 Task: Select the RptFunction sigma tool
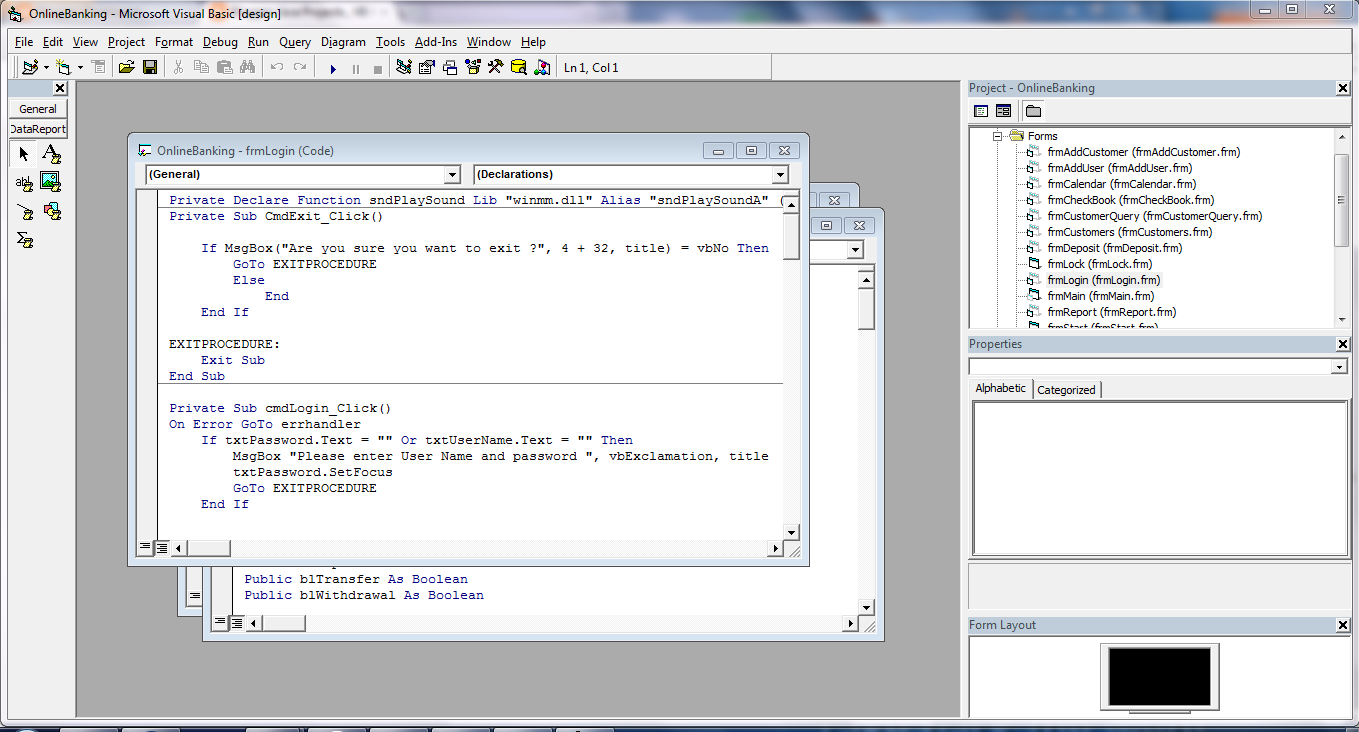24,240
